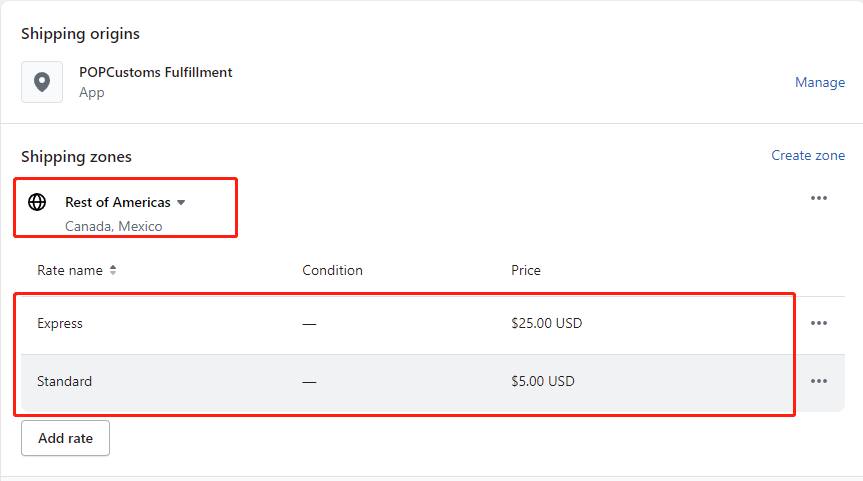Open the three-dot menu for Express rate
Image resolution: width=863 pixels, height=481 pixels.
pos(818,323)
